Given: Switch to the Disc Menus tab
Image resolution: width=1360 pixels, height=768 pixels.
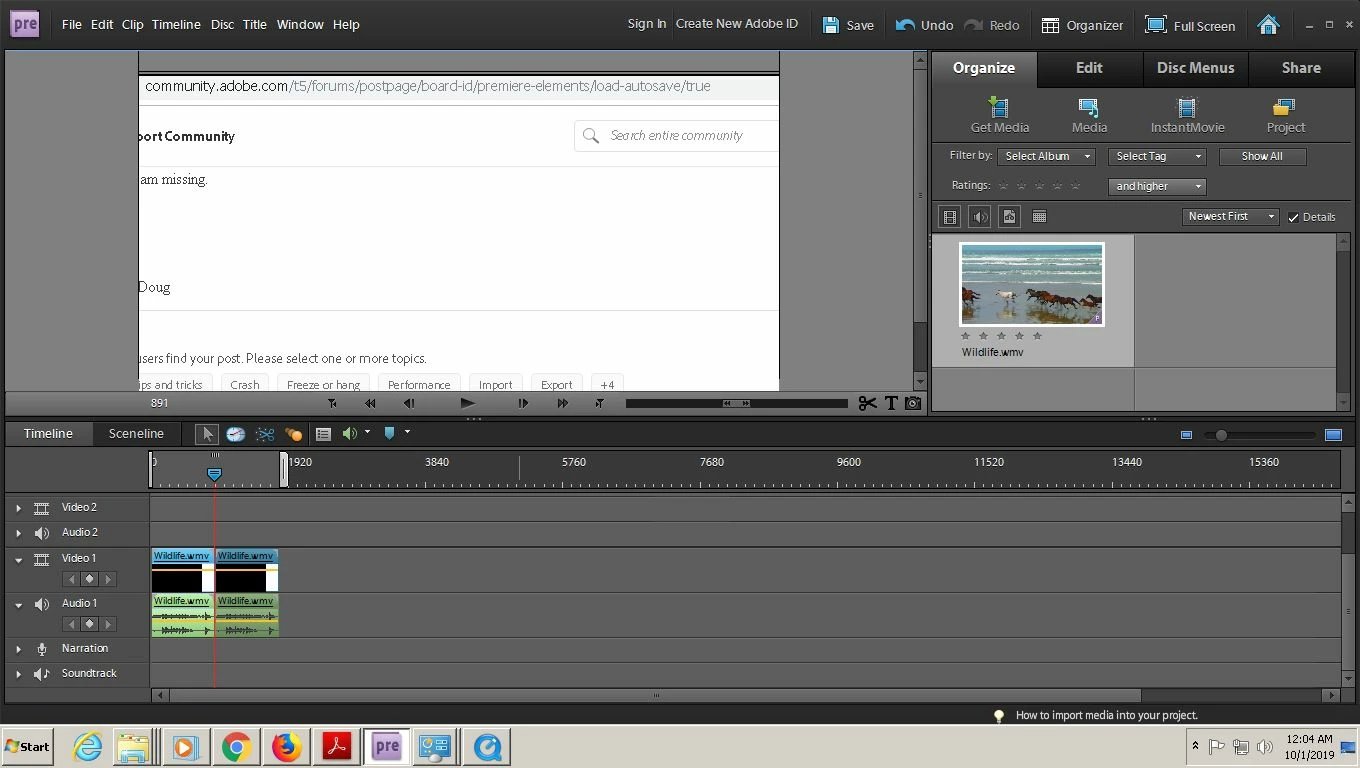Looking at the screenshot, I should pos(1195,68).
